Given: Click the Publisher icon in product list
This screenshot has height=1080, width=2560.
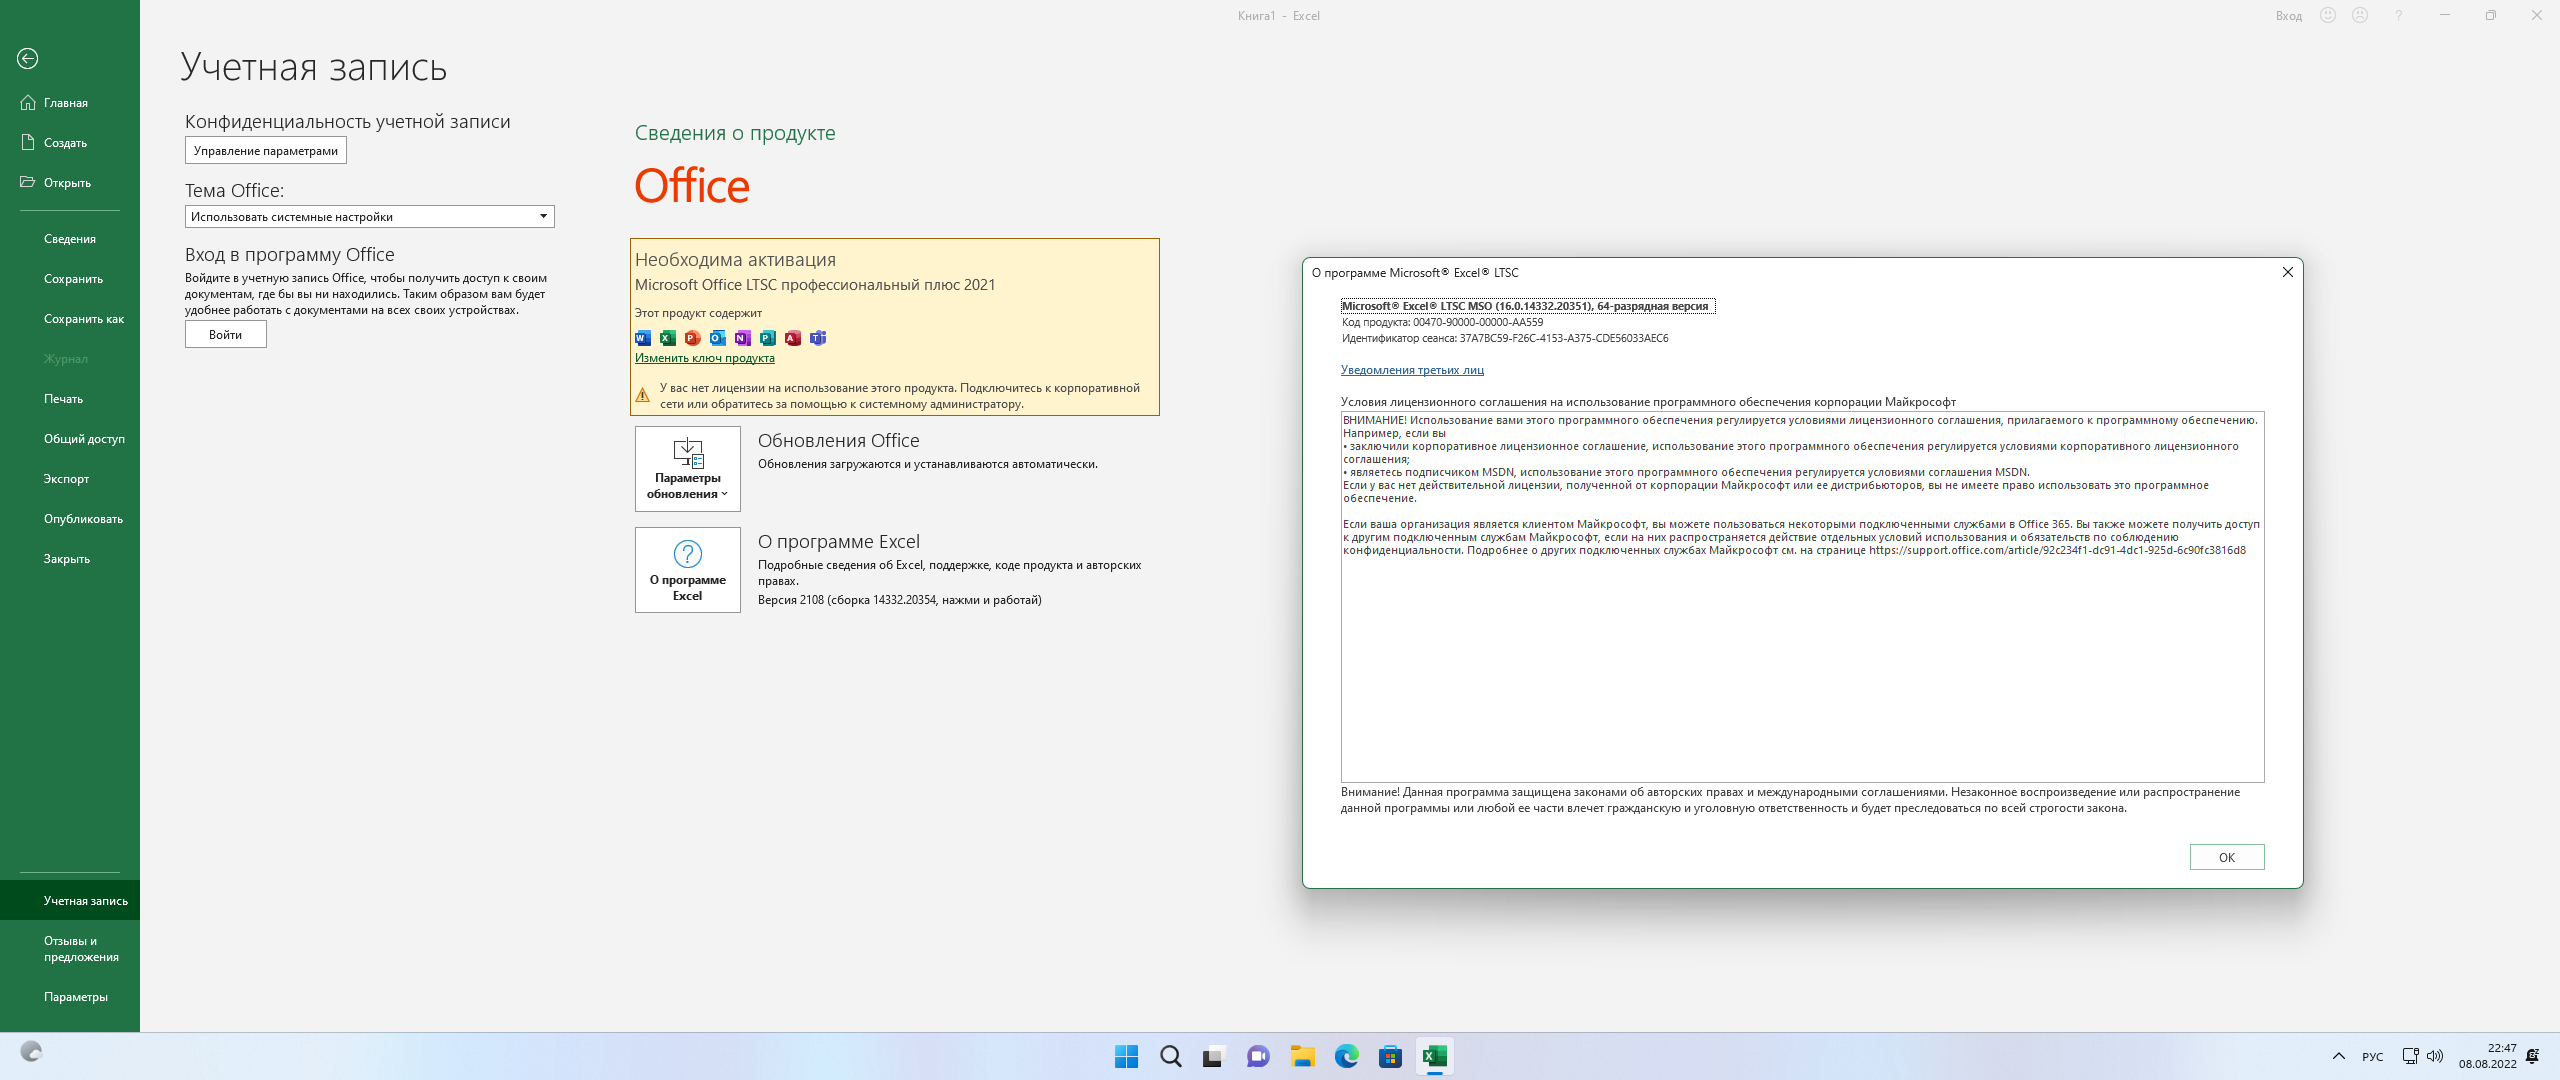Looking at the screenshot, I should coord(768,338).
